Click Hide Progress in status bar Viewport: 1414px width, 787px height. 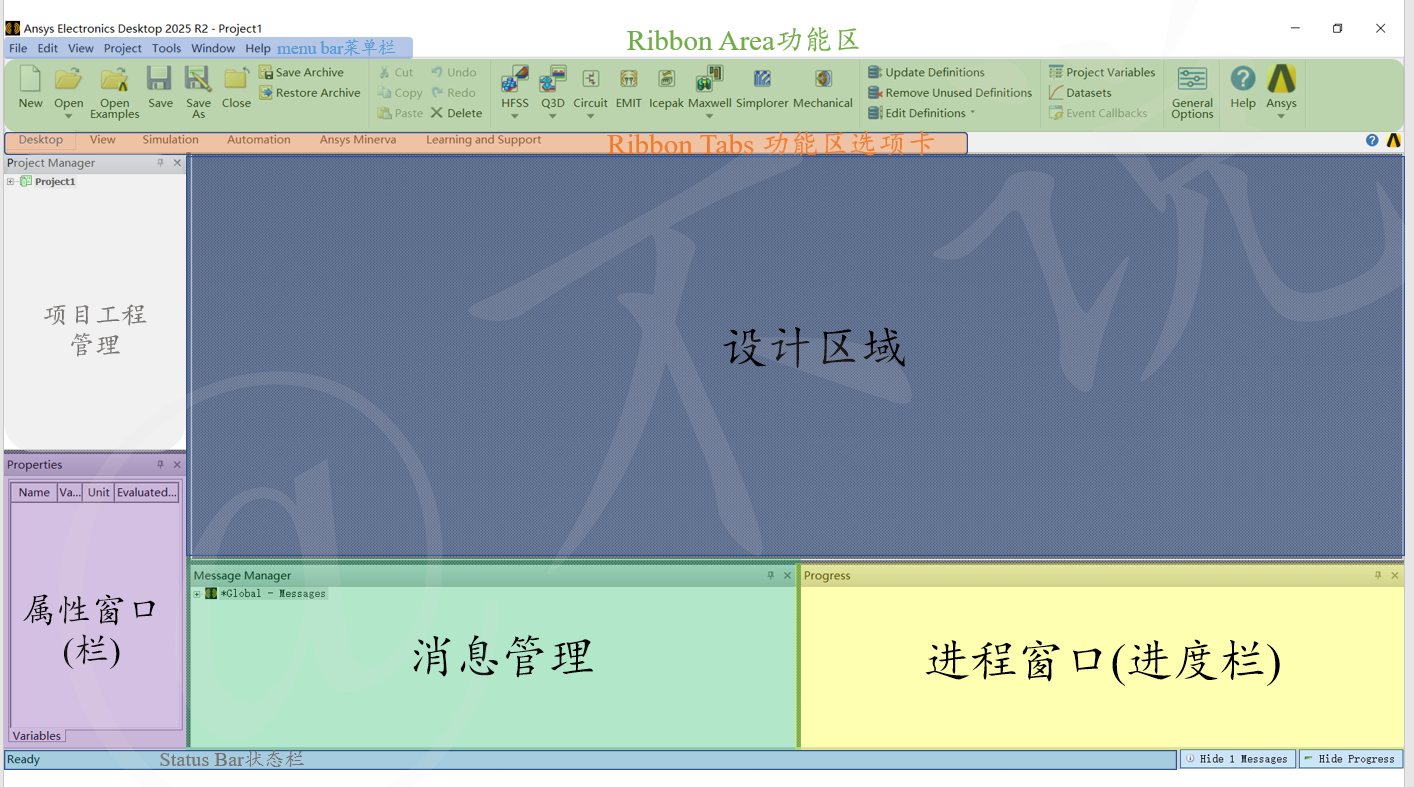click(1350, 759)
